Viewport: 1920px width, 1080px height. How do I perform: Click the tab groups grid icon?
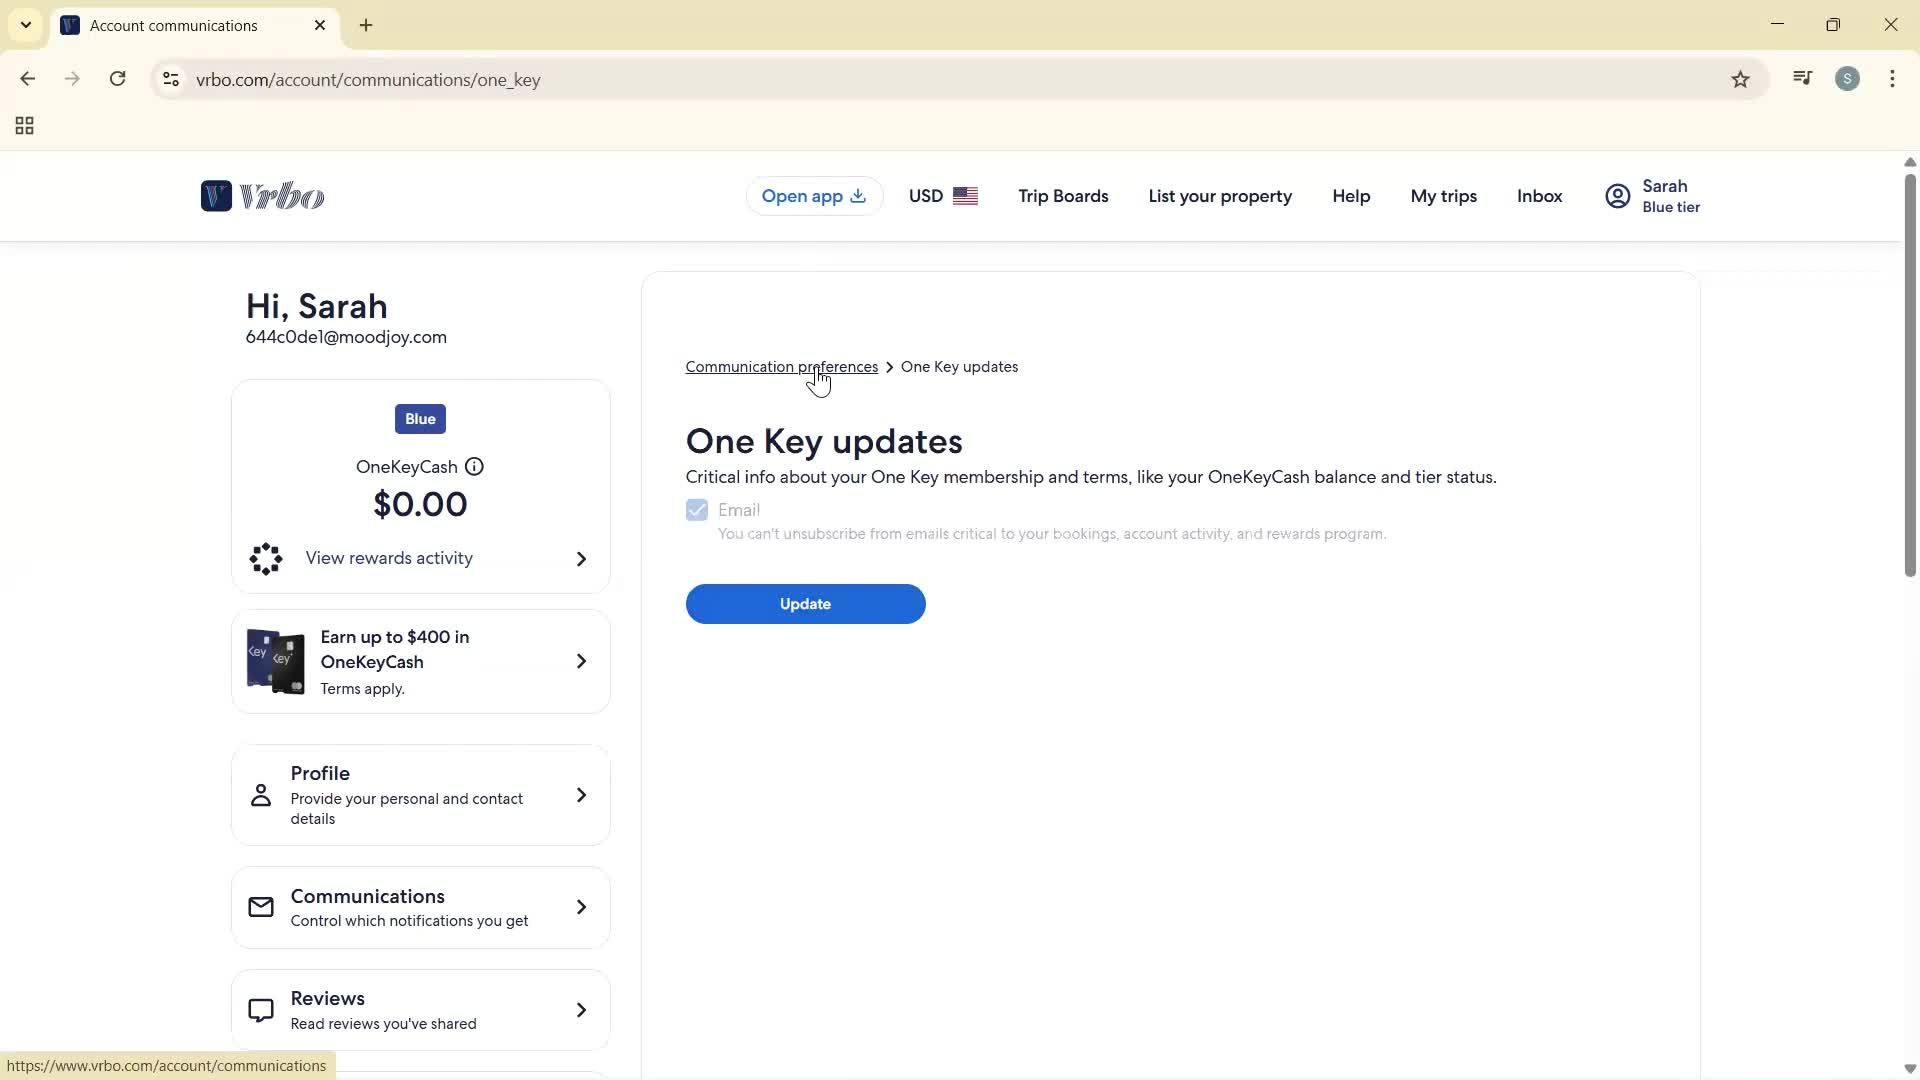coord(25,126)
